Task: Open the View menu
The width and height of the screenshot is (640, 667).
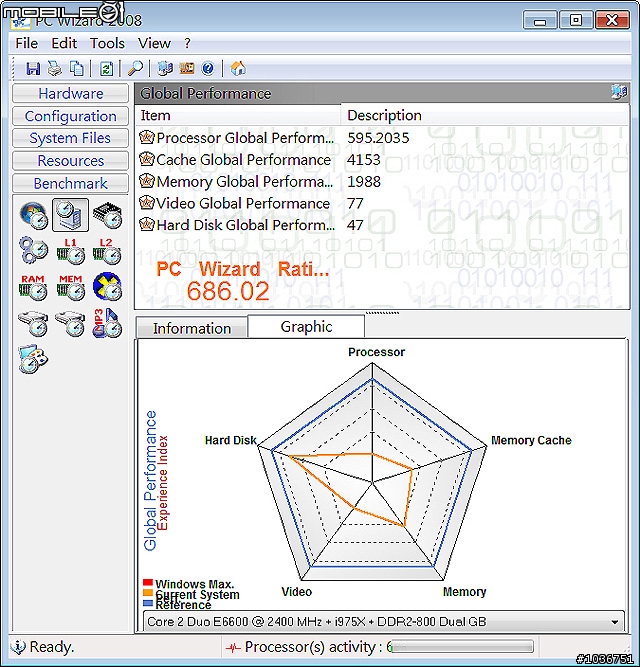Action: 154,43
